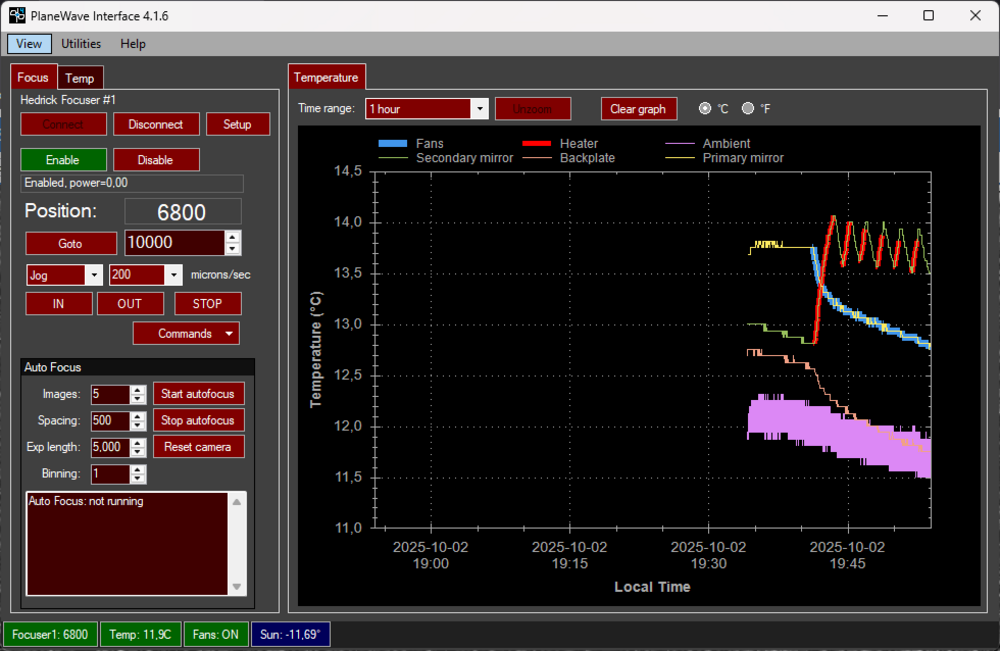Open the Jog mode dropdown
Image resolution: width=1000 pixels, height=651 pixels.
coord(94,274)
